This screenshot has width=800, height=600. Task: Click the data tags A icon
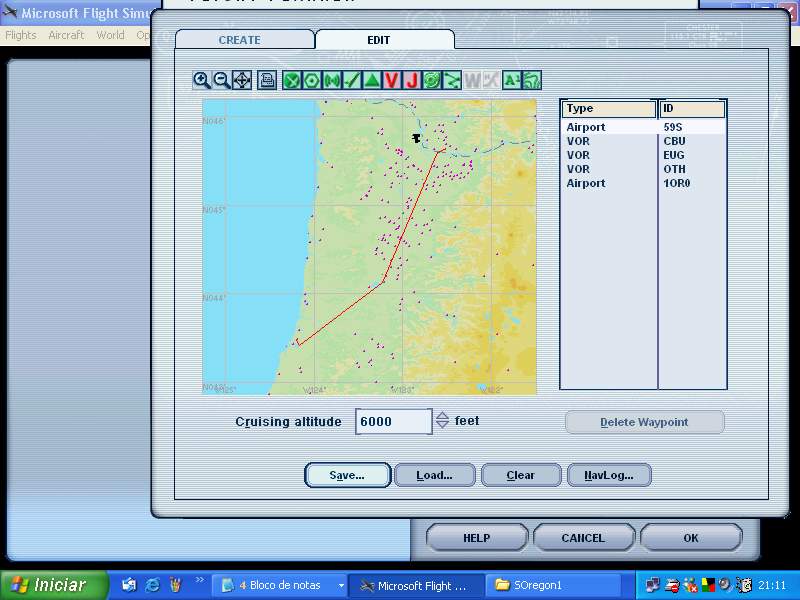511,80
